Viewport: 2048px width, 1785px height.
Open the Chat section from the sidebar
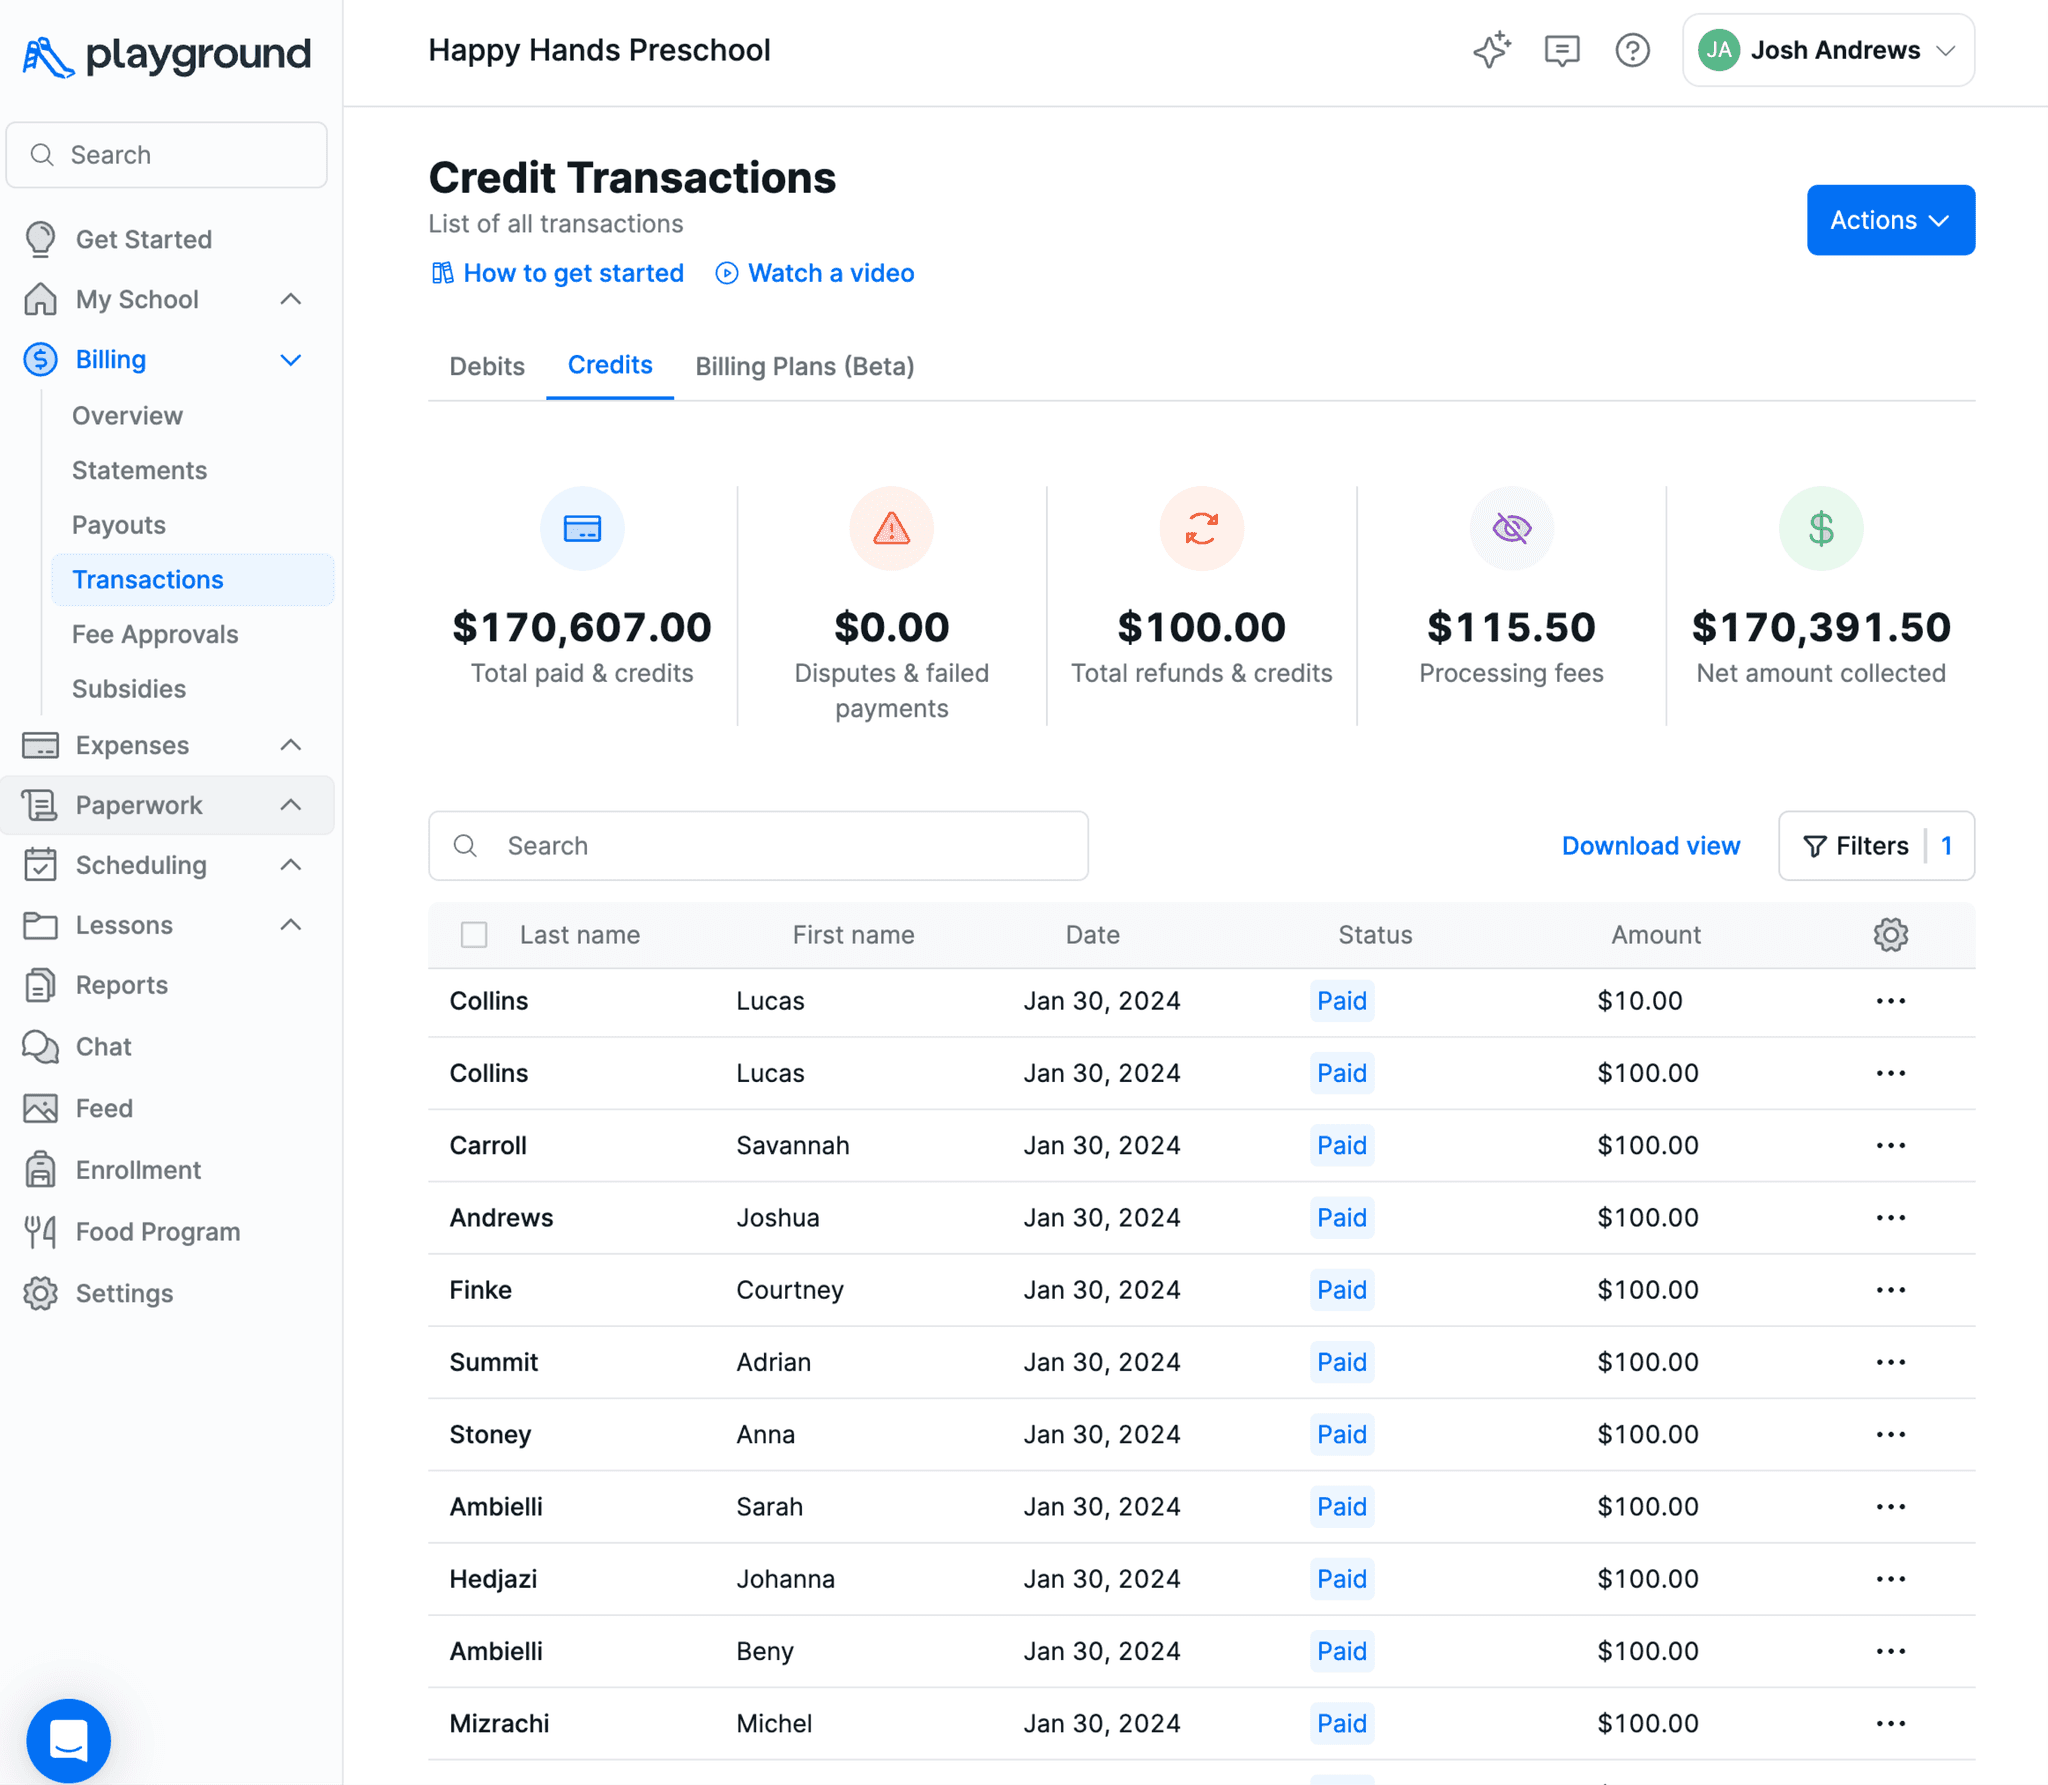pyautogui.click(x=103, y=1047)
